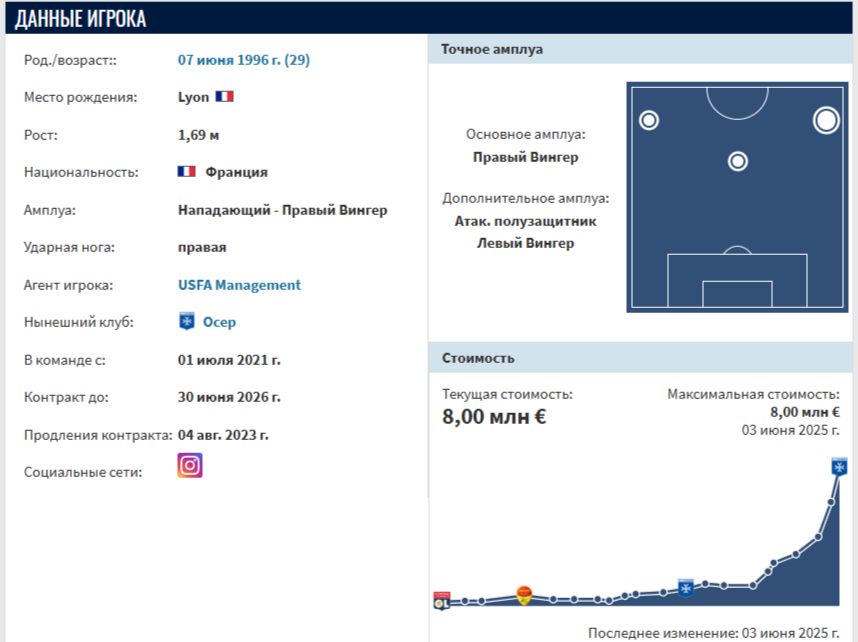Select the left winger position marker on pitch
Viewport: 858px width, 642px height.
click(x=649, y=120)
